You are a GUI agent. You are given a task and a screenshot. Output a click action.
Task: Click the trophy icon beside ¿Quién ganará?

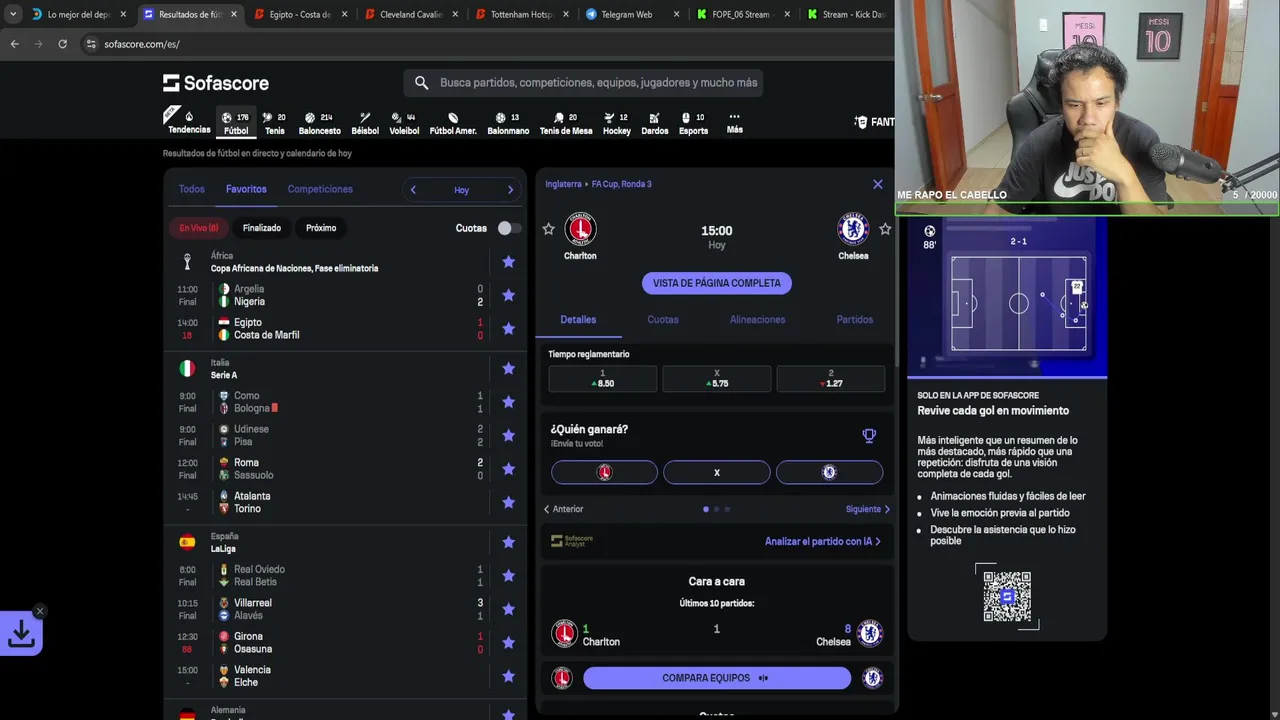[x=869, y=435]
